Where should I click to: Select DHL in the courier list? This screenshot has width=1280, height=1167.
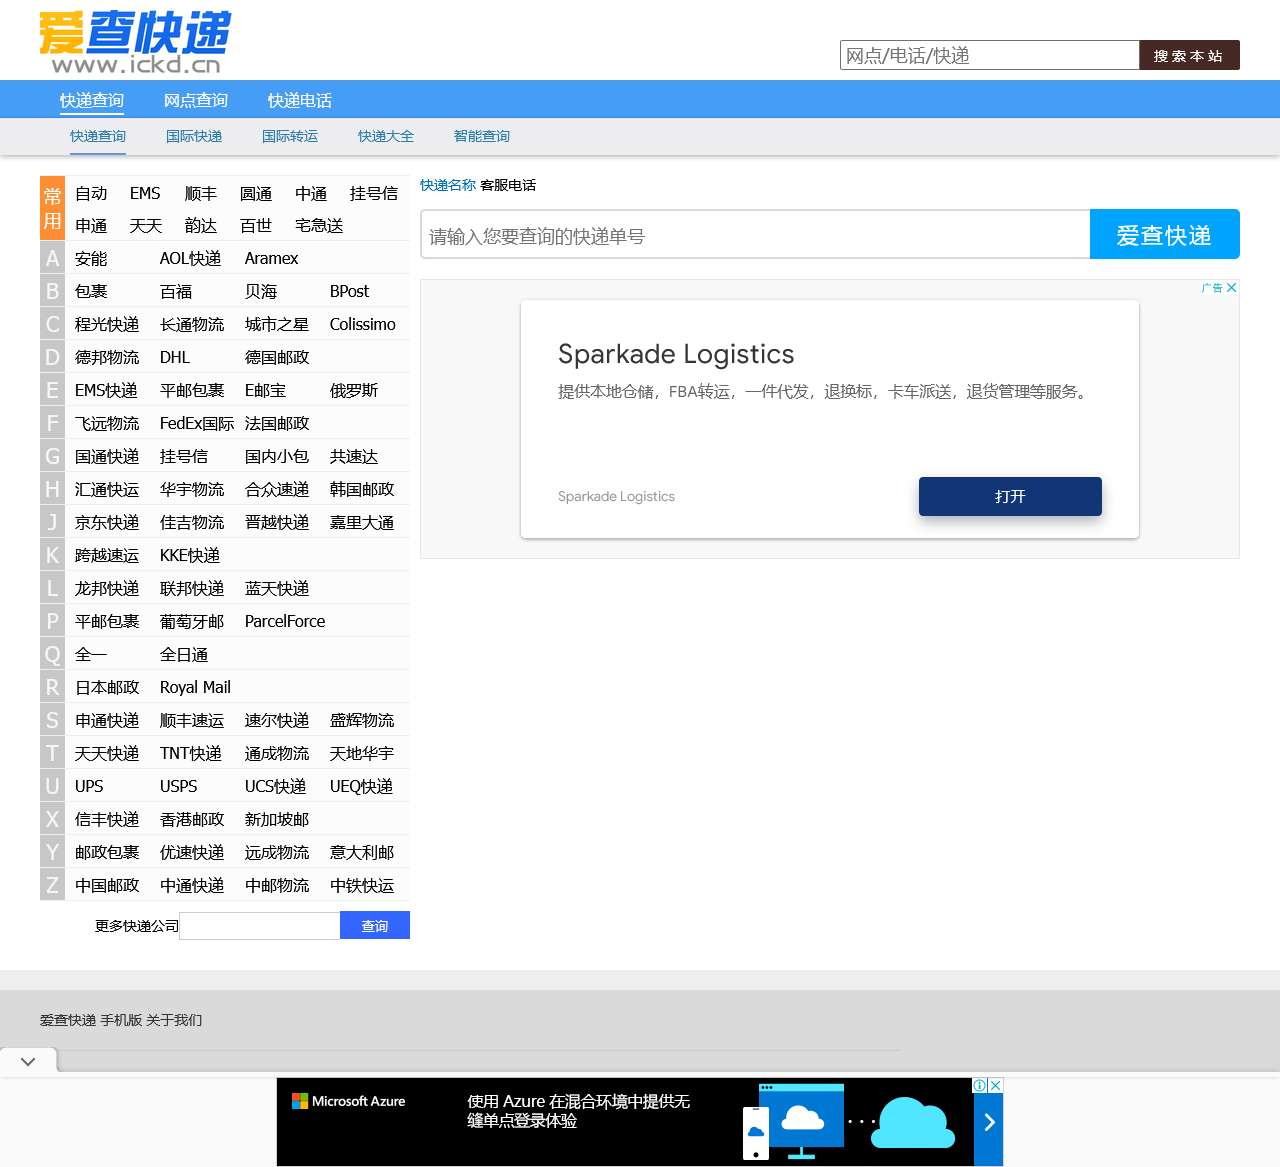point(175,358)
